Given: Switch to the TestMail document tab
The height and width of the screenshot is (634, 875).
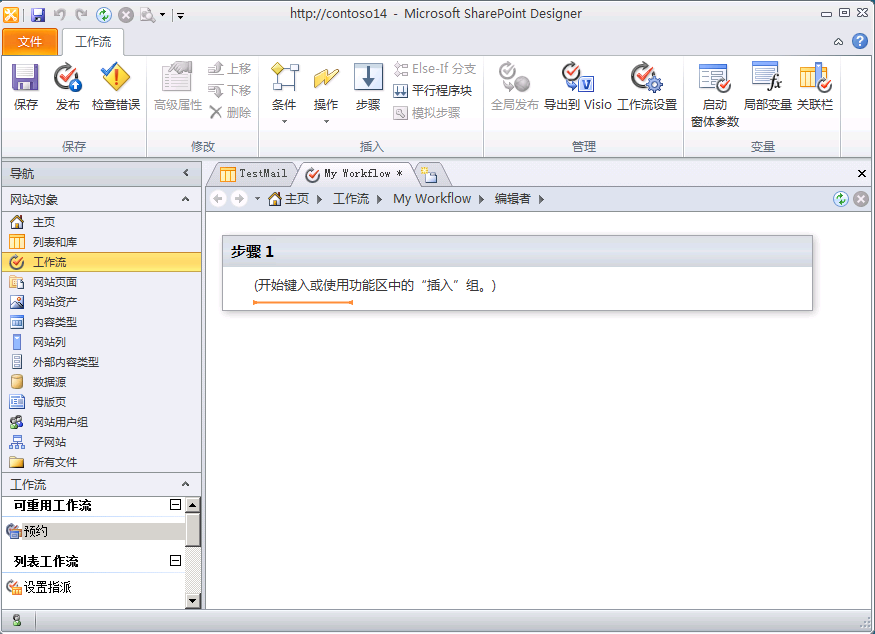Looking at the screenshot, I should 253,174.
